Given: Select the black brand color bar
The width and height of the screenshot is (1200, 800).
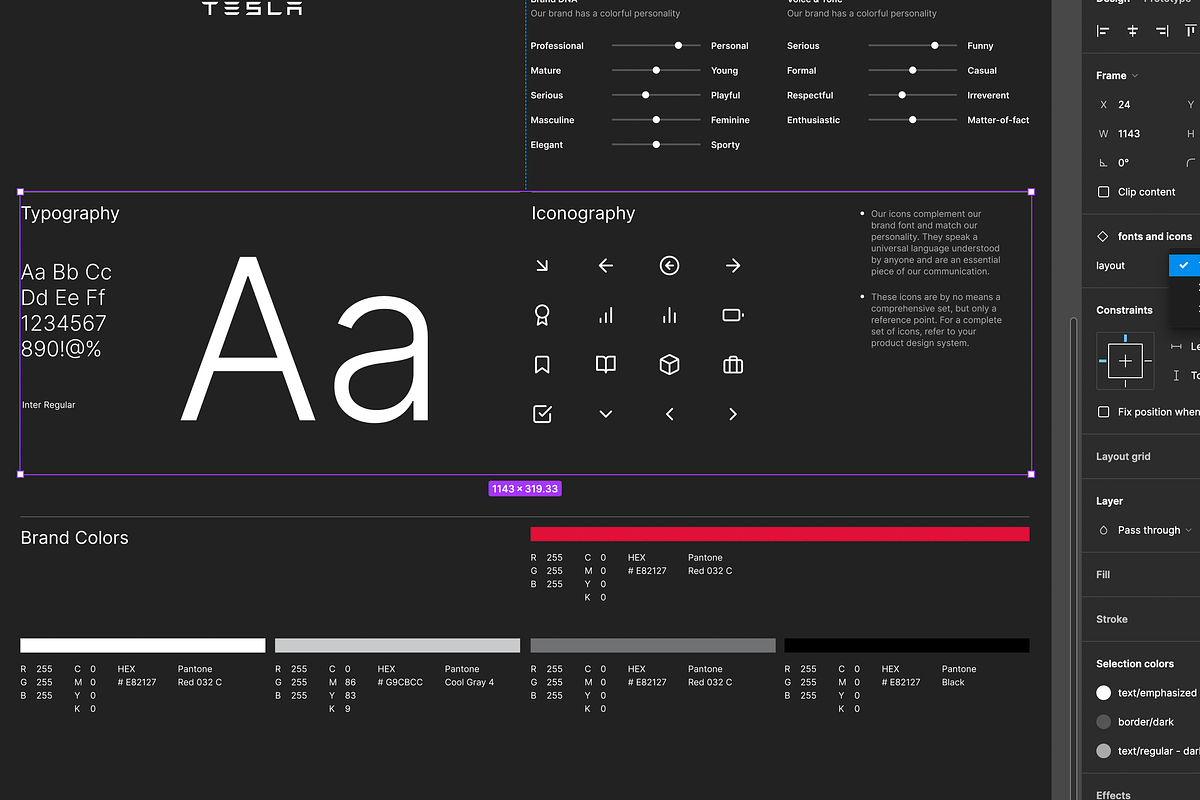Looking at the screenshot, I should coord(907,645).
